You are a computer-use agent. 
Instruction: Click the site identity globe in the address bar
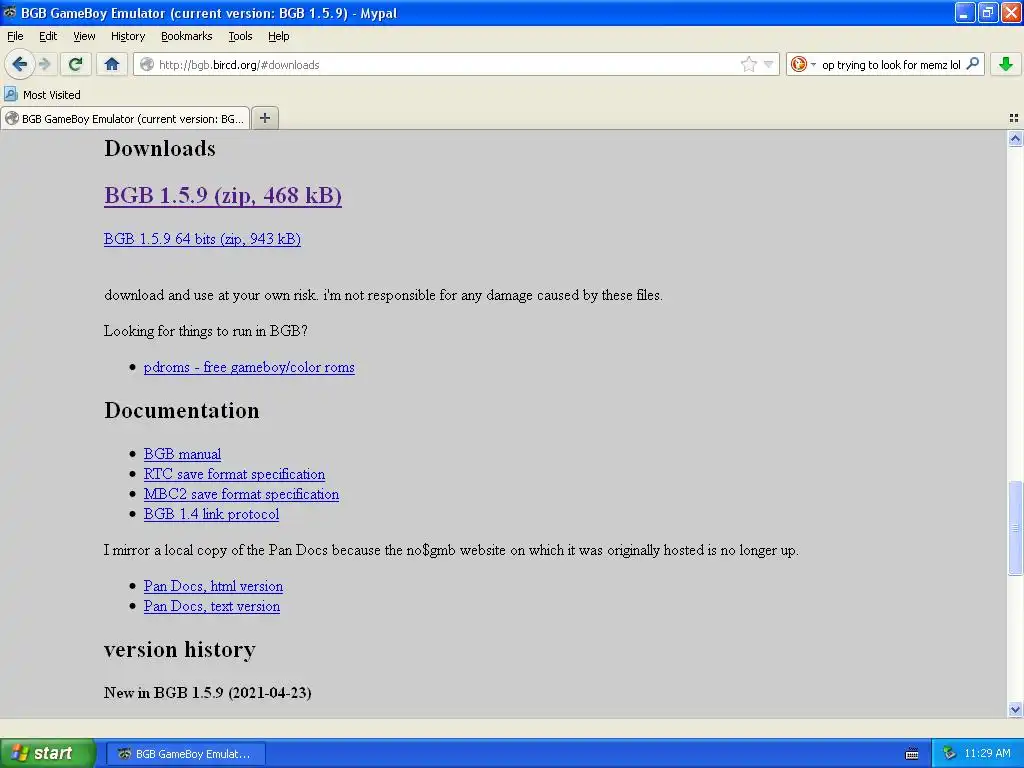(147, 65)
